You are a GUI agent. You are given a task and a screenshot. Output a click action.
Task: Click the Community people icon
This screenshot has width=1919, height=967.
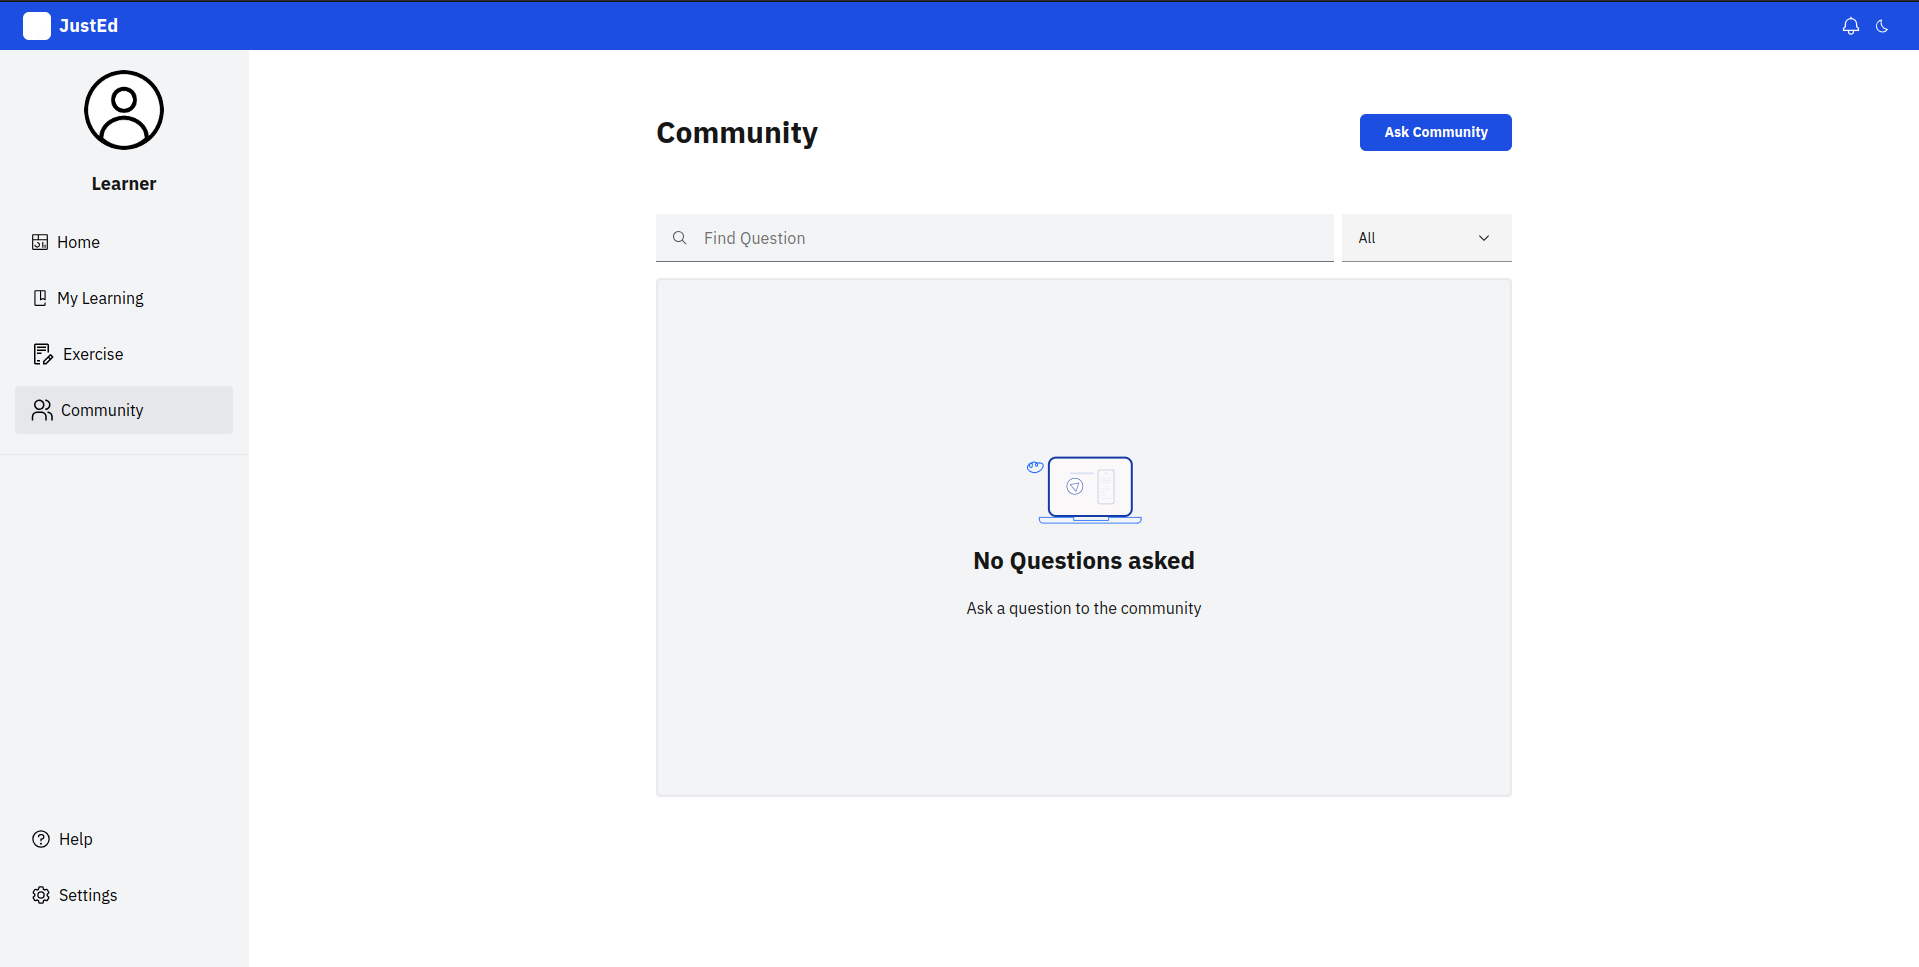click(x=41, y=409)
